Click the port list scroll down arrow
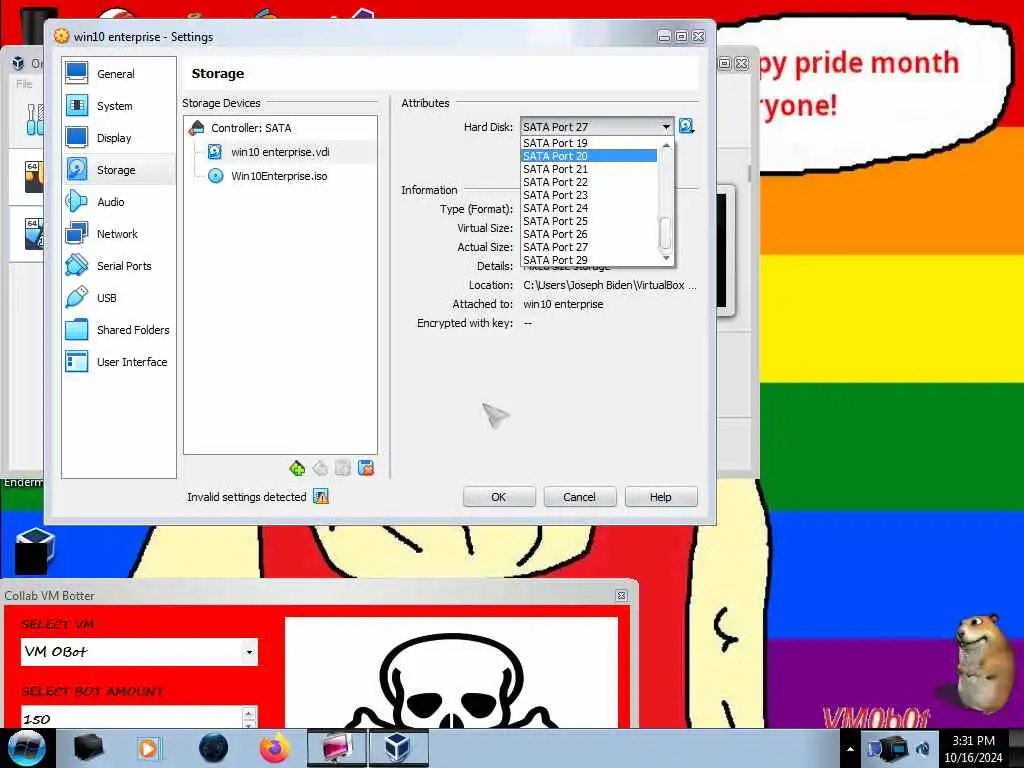This screenshot has height=768, width=1024. [665, 258]
